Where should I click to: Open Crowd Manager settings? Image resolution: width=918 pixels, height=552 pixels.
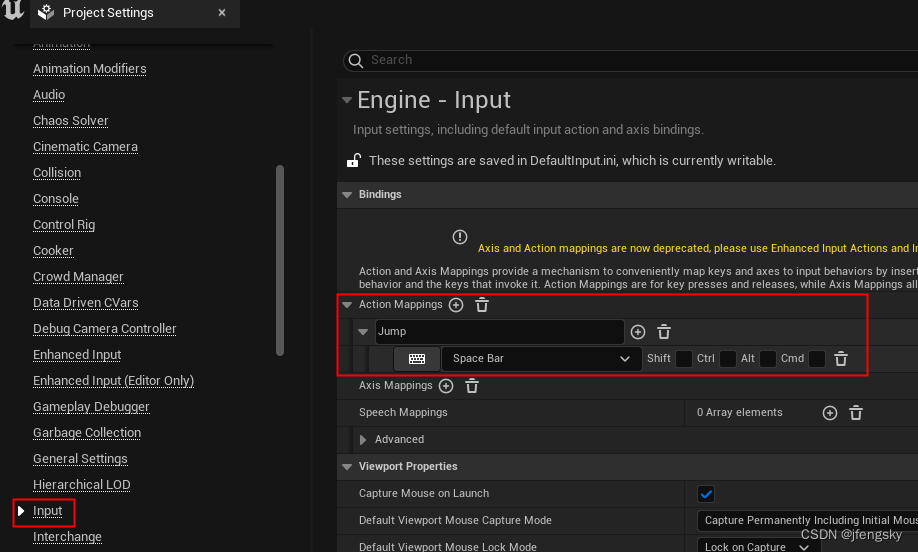(x=78, y=277)
